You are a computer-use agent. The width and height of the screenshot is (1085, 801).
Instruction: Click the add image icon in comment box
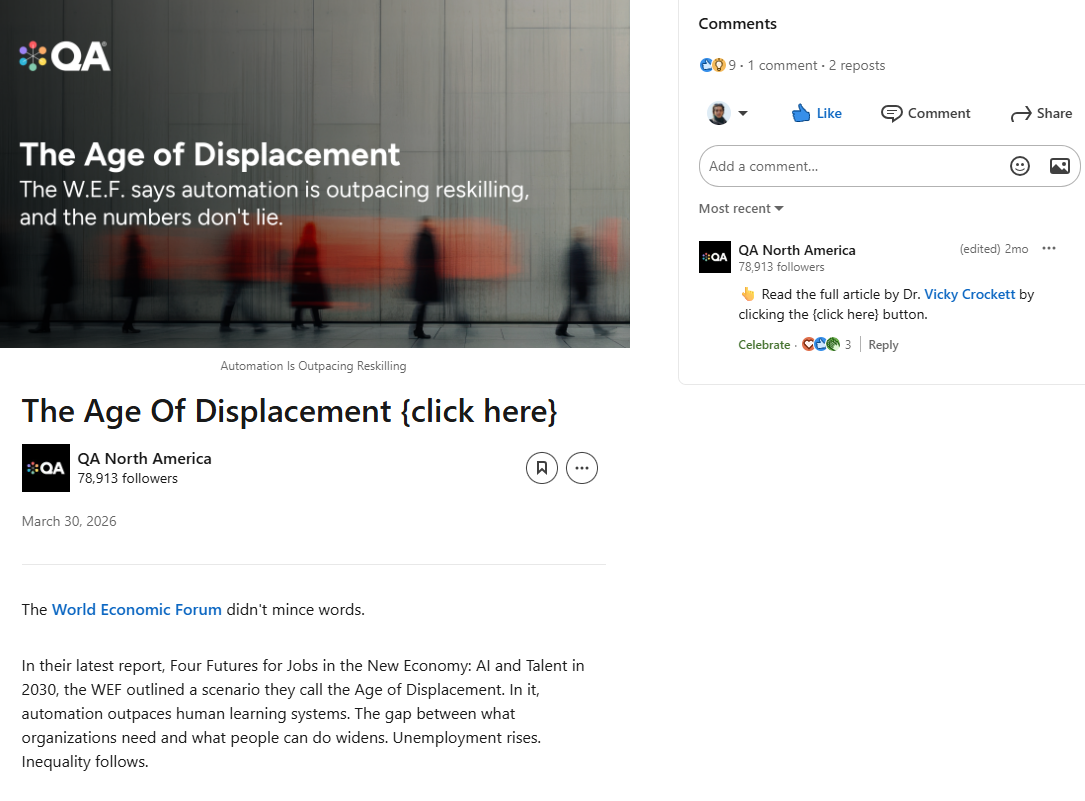click(1059, 166)
